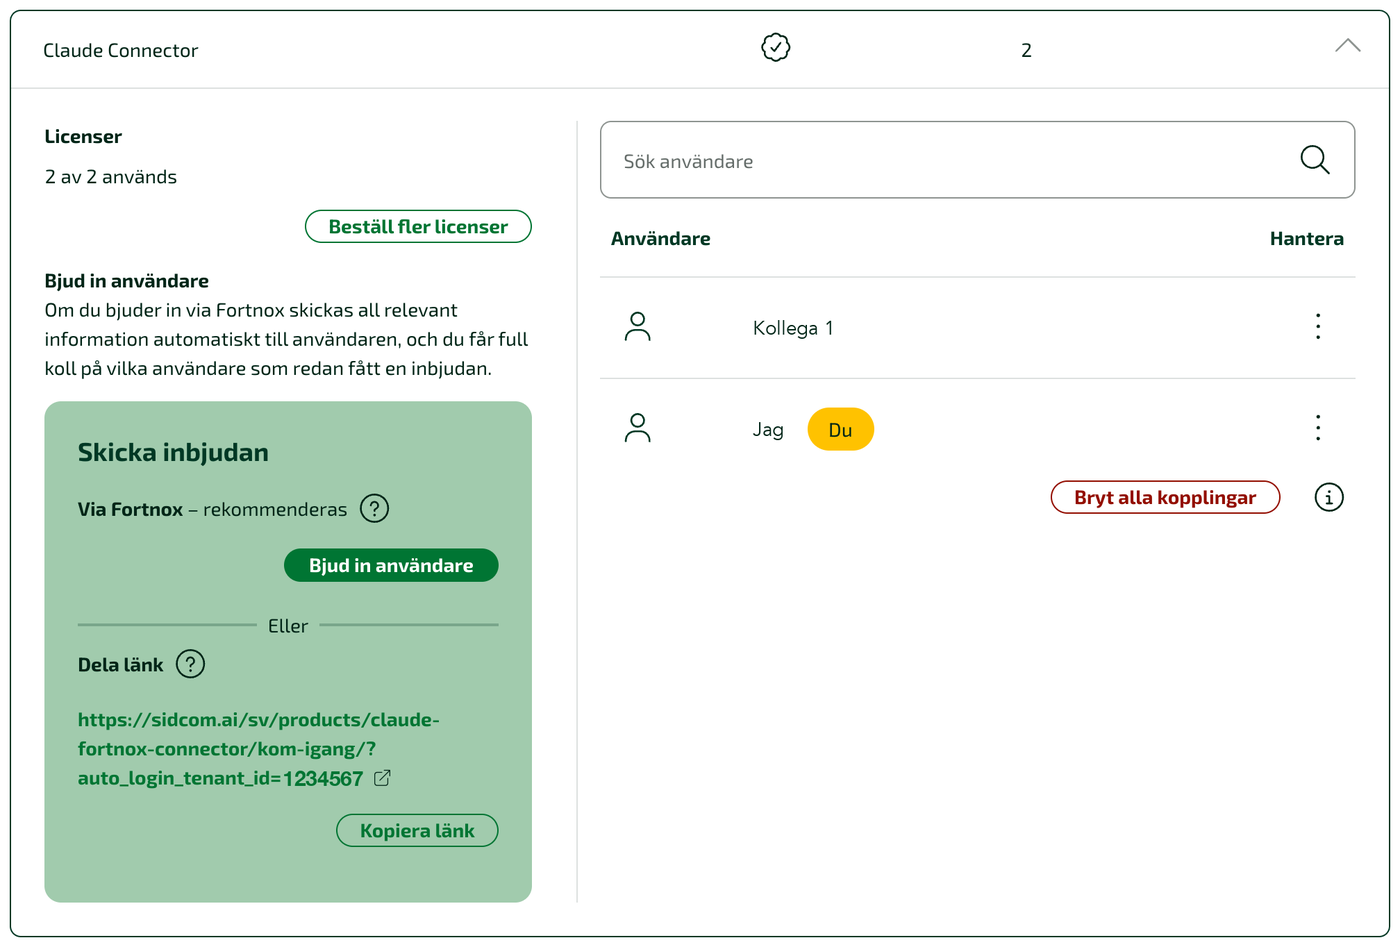Click the Licenser heading
The height and width of the screenshot is (947, 1400).
(83, 136)
